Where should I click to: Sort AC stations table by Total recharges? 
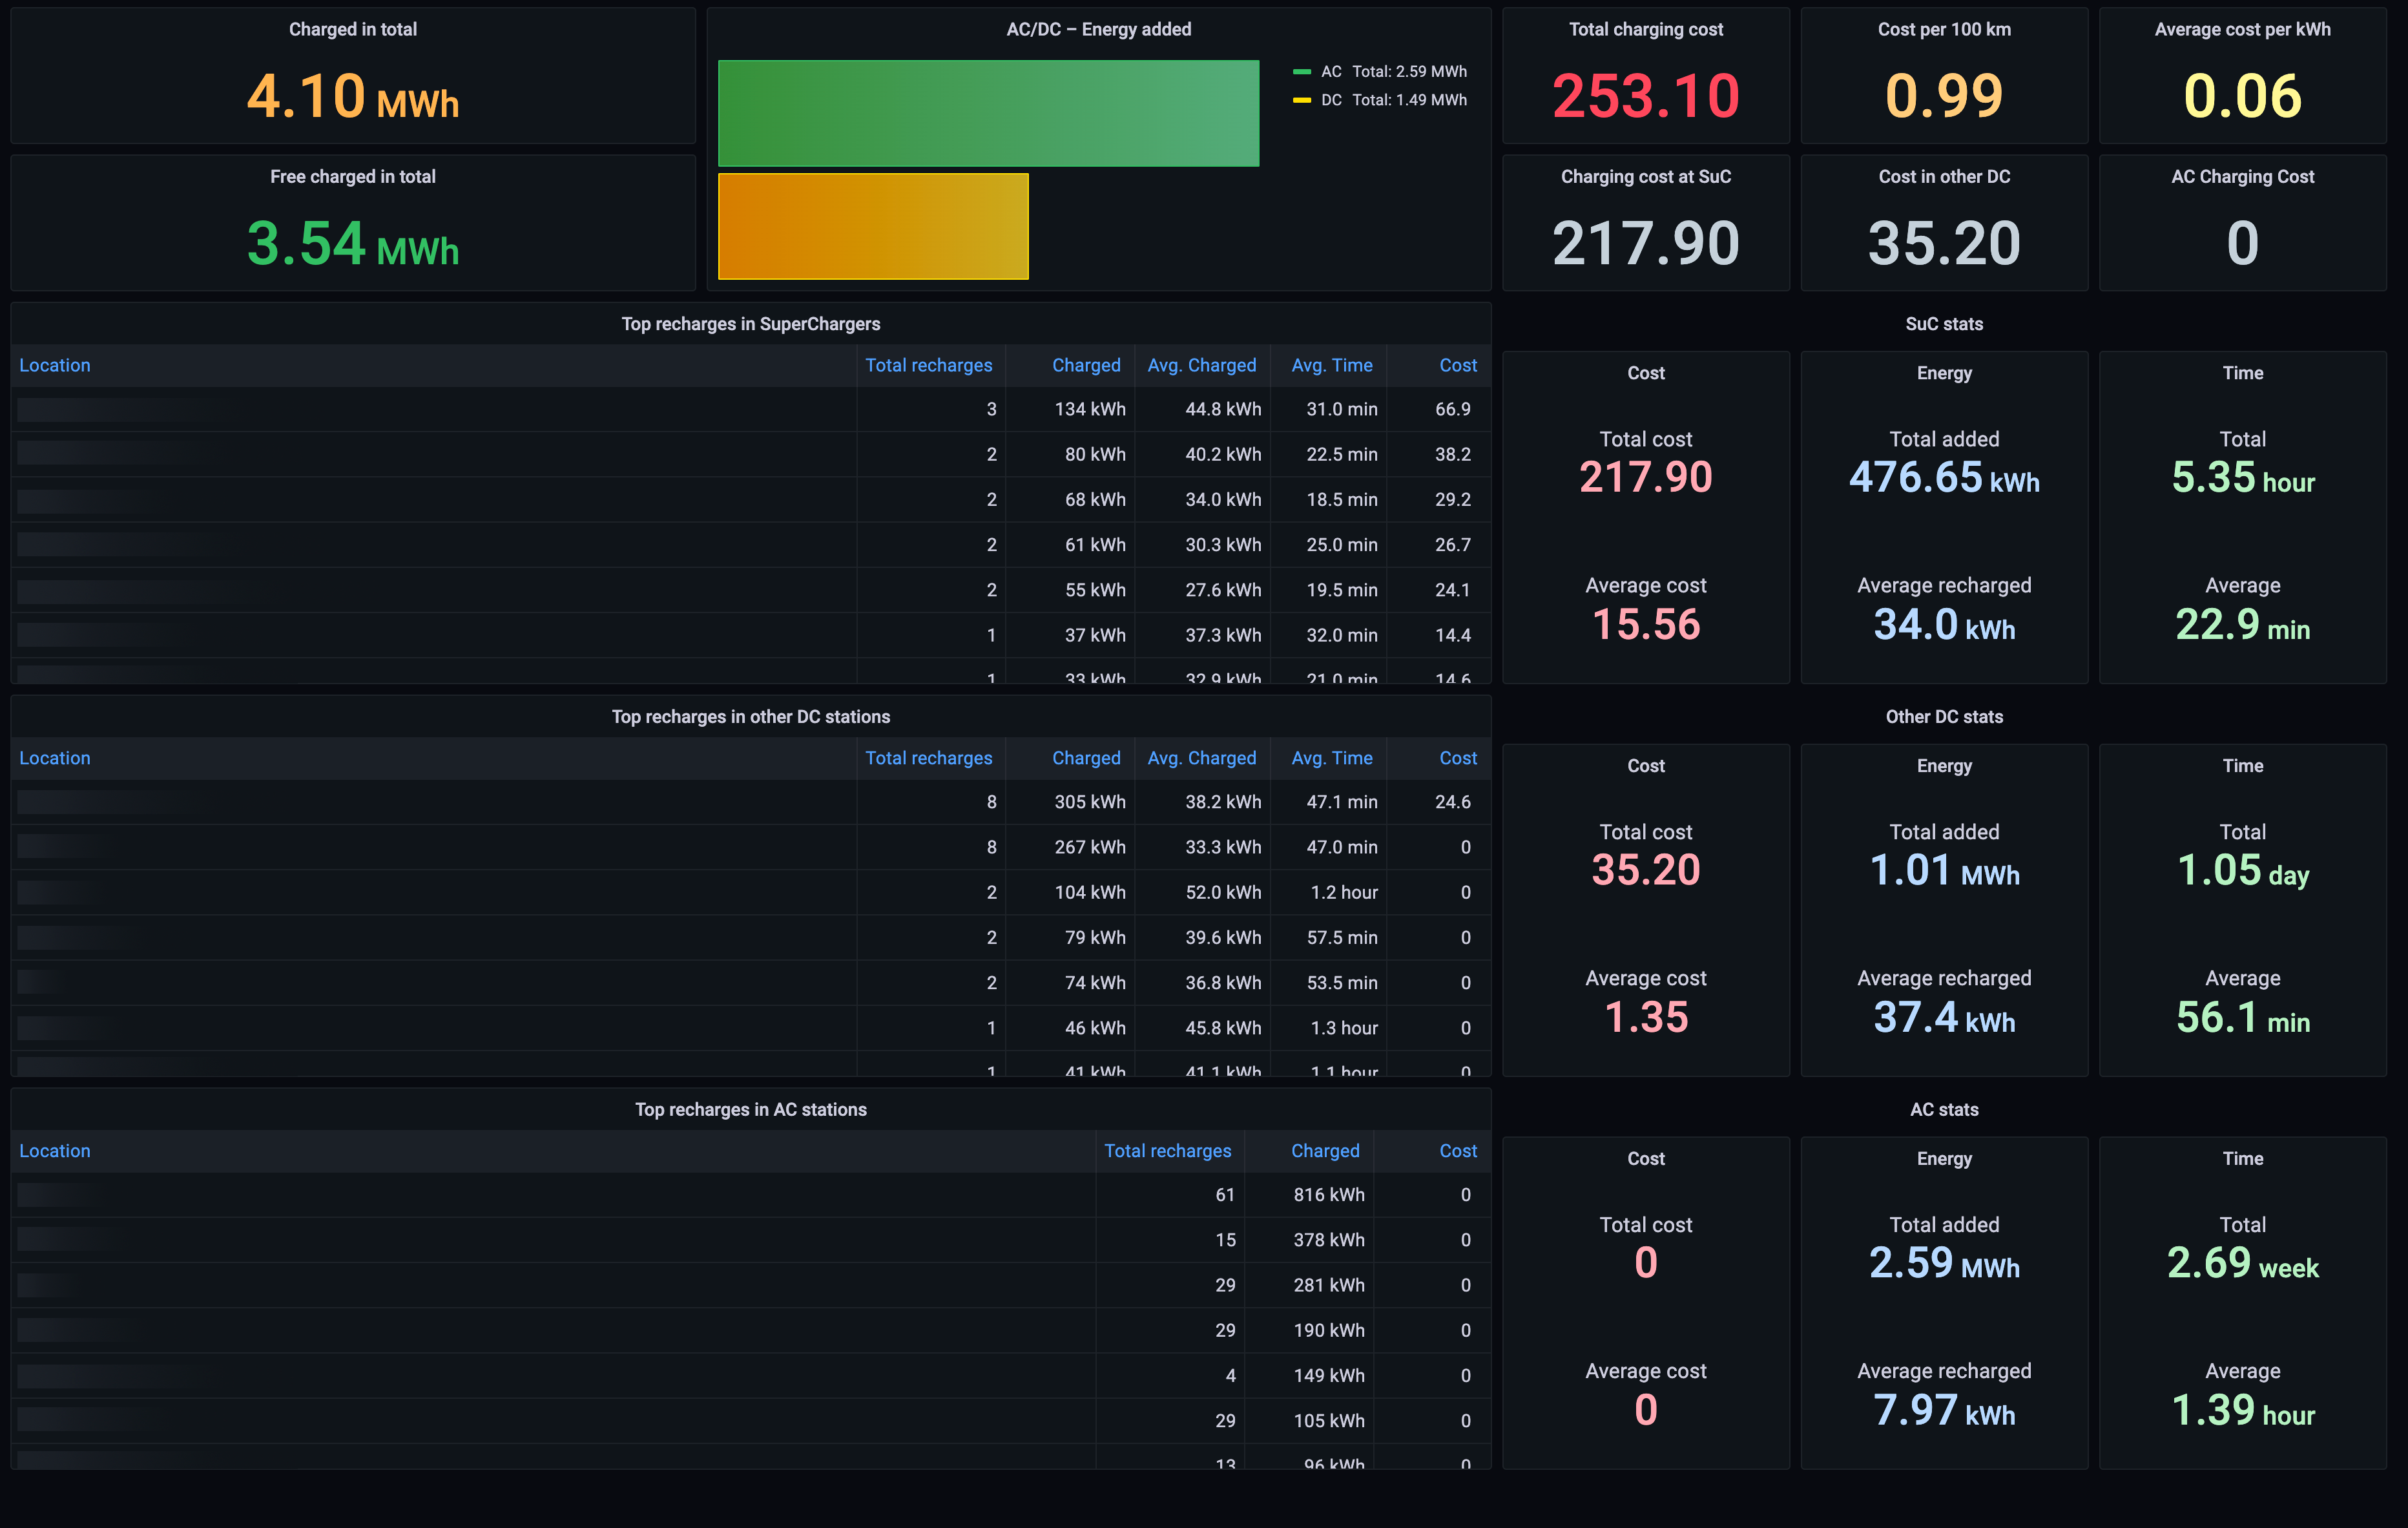pos(1167,1152)
